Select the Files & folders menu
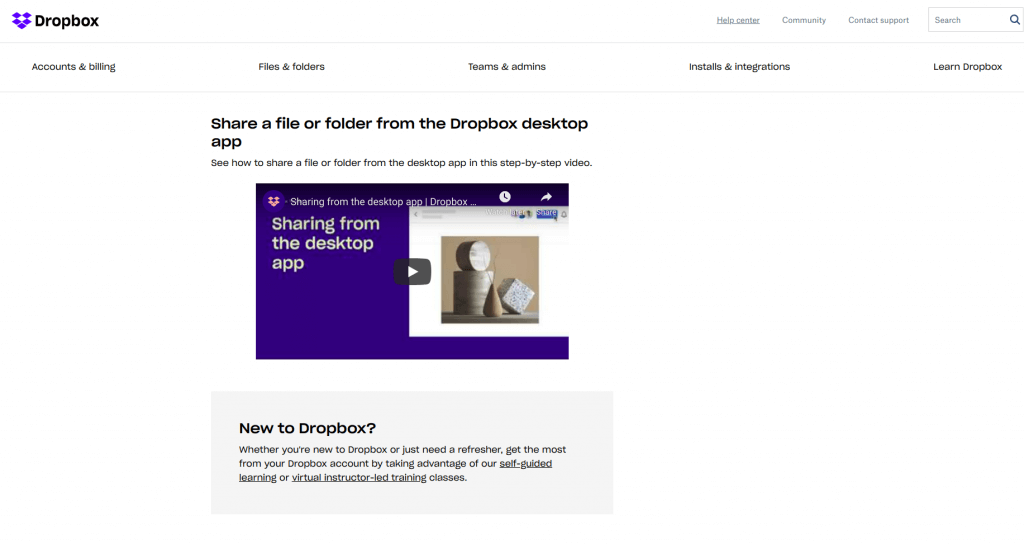 pos(291,67)
